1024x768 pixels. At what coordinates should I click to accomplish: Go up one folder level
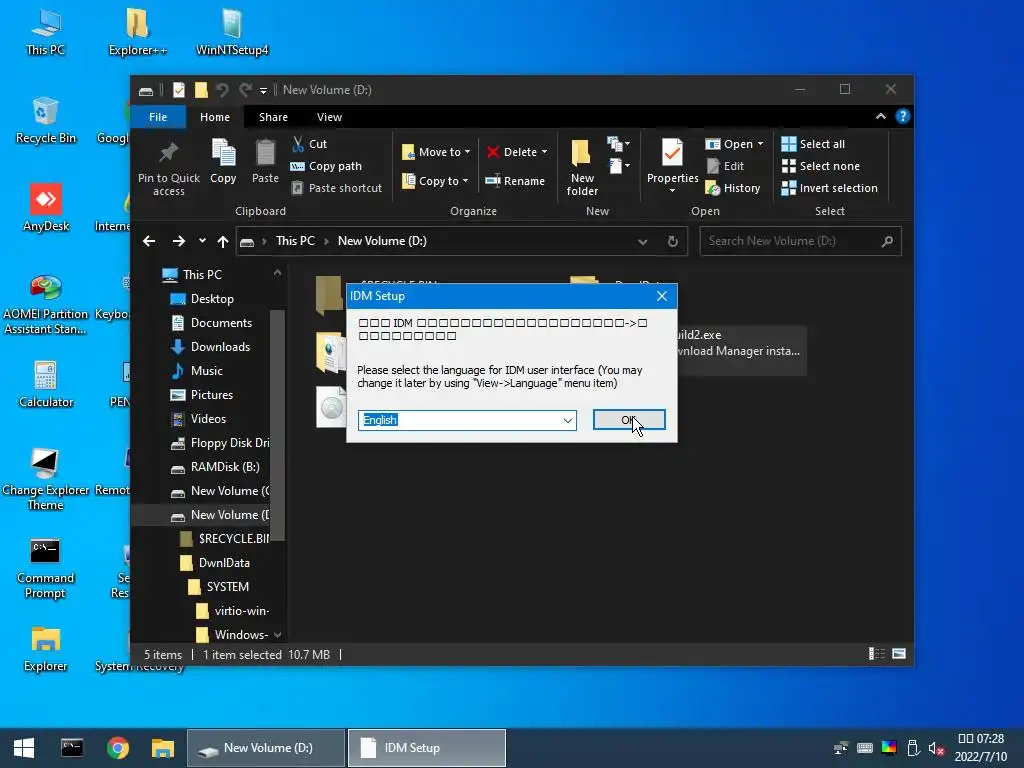coord(223,242)
